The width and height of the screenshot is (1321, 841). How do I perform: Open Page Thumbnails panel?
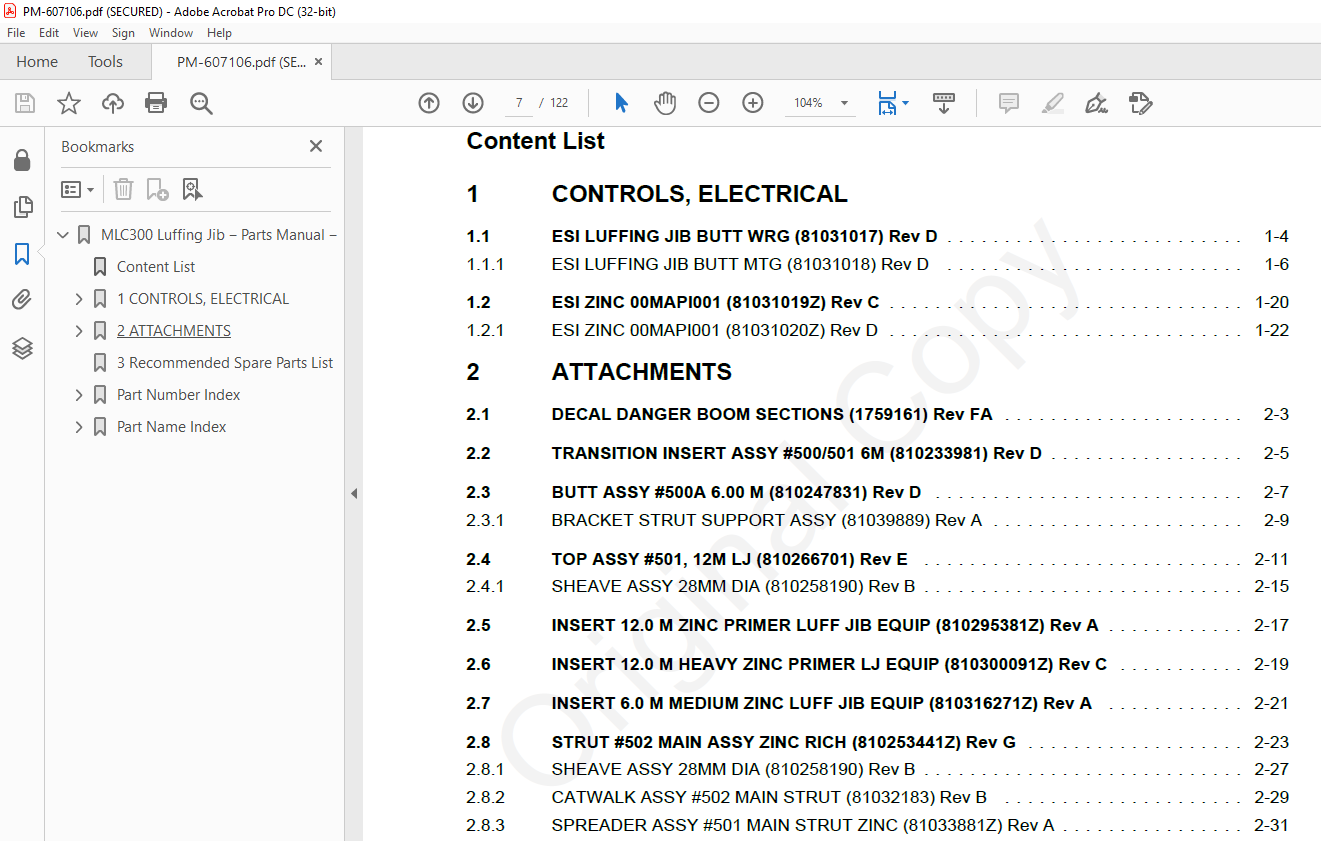coord(22,207)
